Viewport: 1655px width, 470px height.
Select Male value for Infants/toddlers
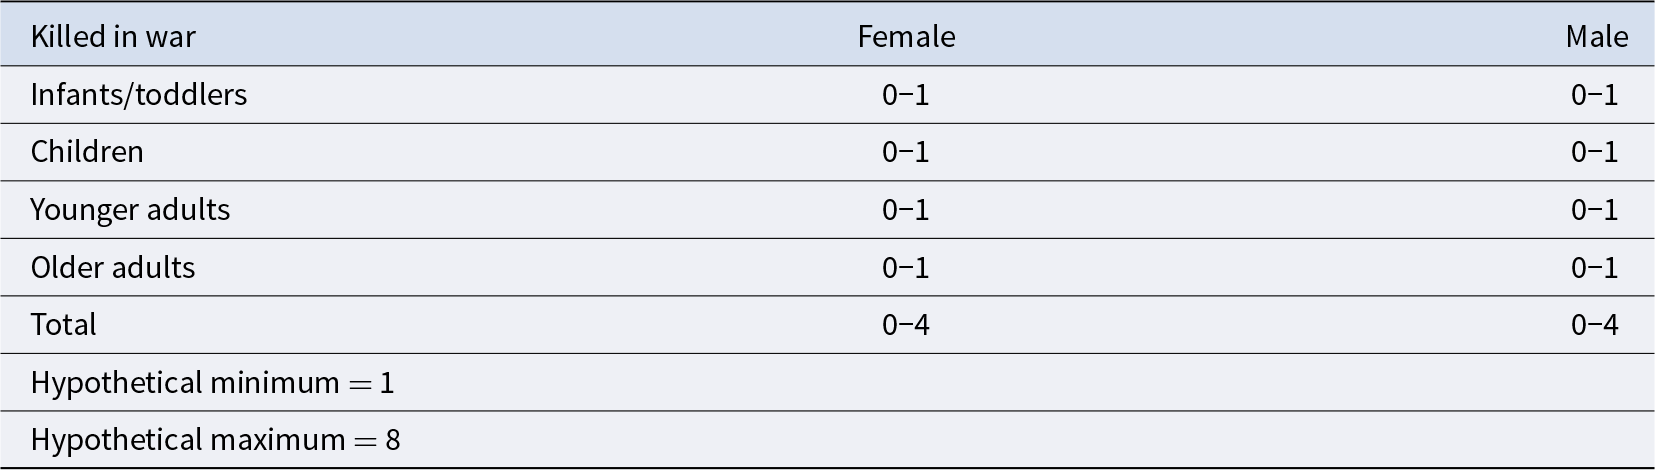(1594, 95)
